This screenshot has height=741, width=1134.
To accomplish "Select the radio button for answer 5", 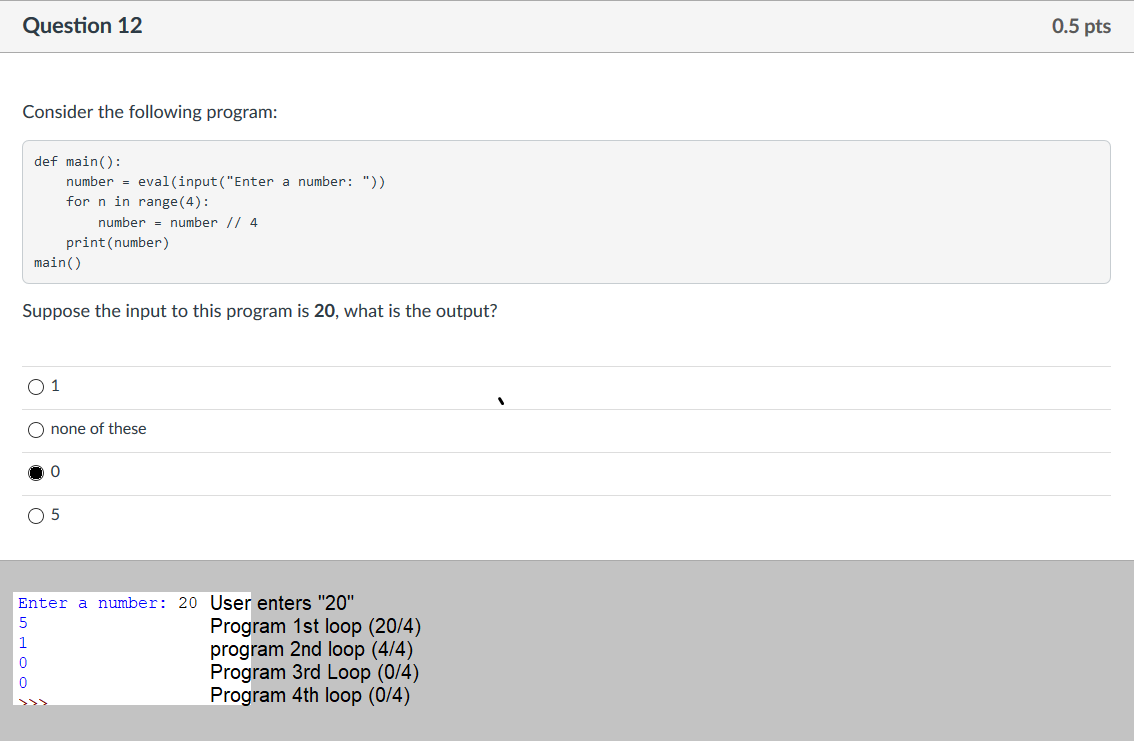I will click(36, 516).
